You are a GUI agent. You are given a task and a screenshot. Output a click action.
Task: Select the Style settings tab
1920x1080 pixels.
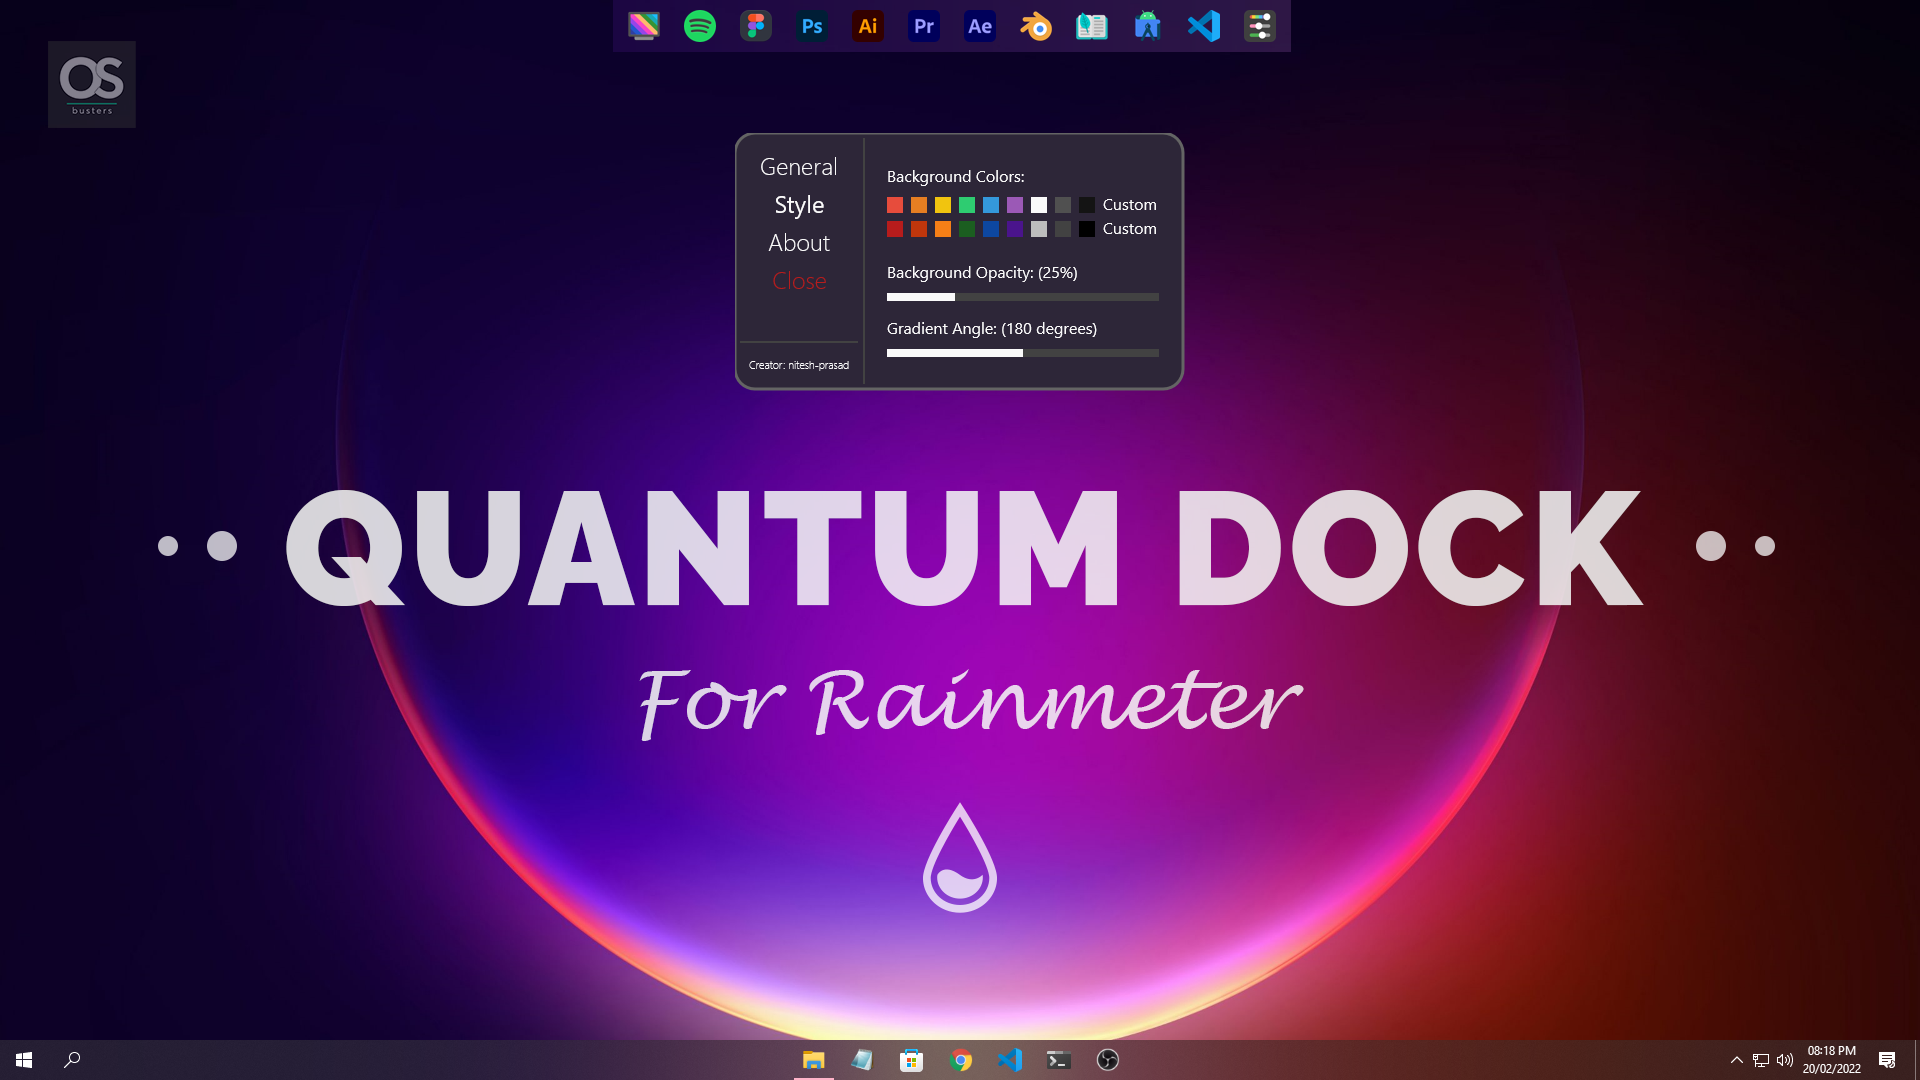tap(799, 205)
